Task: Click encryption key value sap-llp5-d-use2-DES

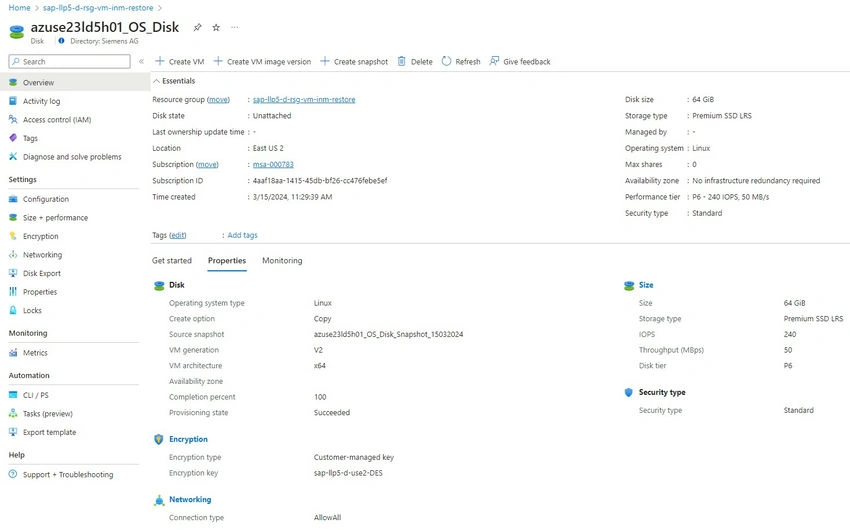Action: 348,473
